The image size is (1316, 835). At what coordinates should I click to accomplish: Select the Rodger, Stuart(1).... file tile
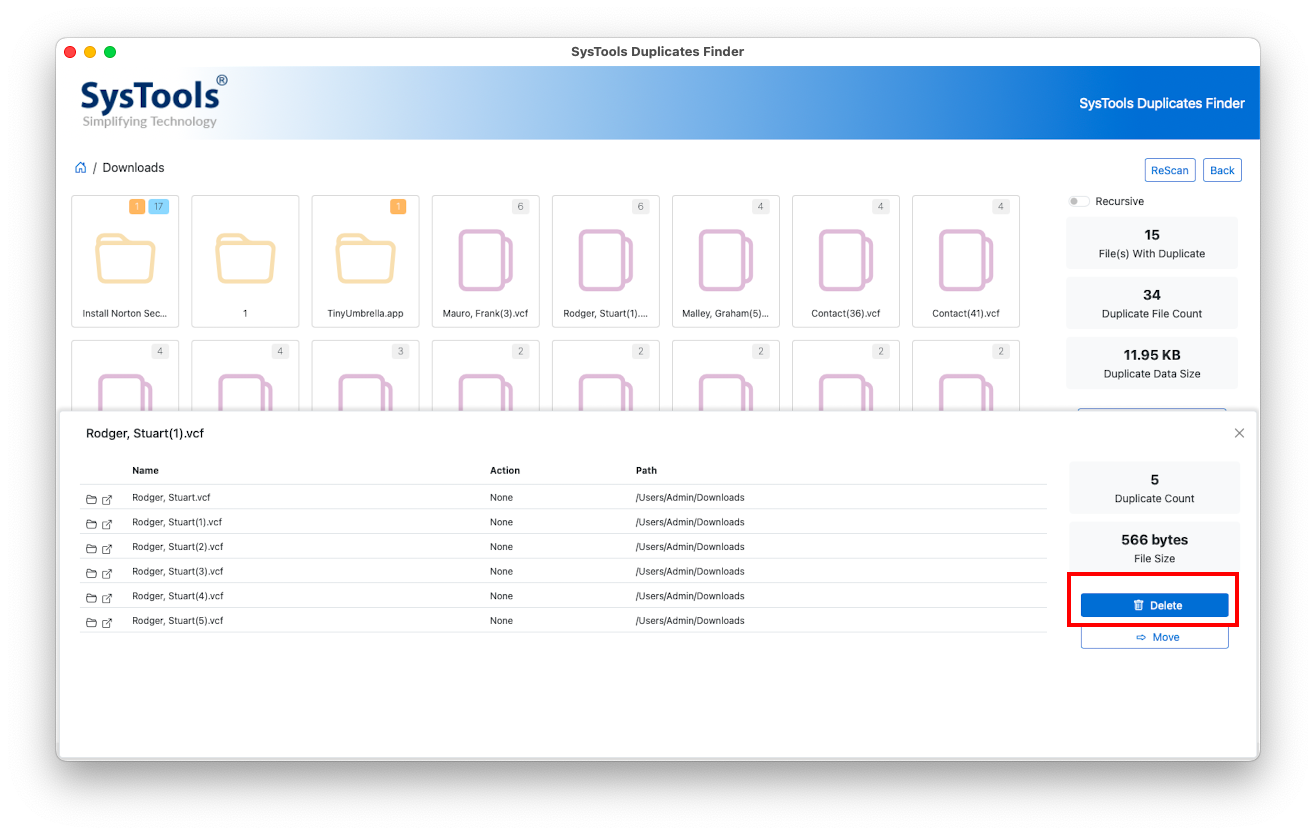pyautogui.click(x=605, y=261)
